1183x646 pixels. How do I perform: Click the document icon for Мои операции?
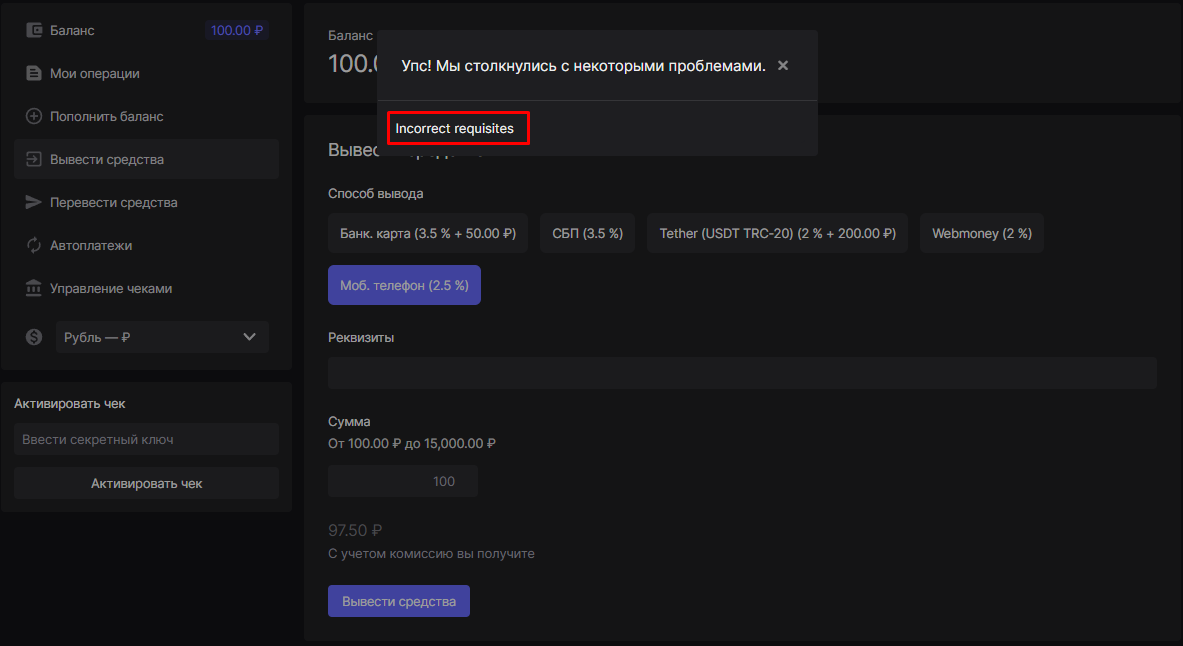(33, 74)
